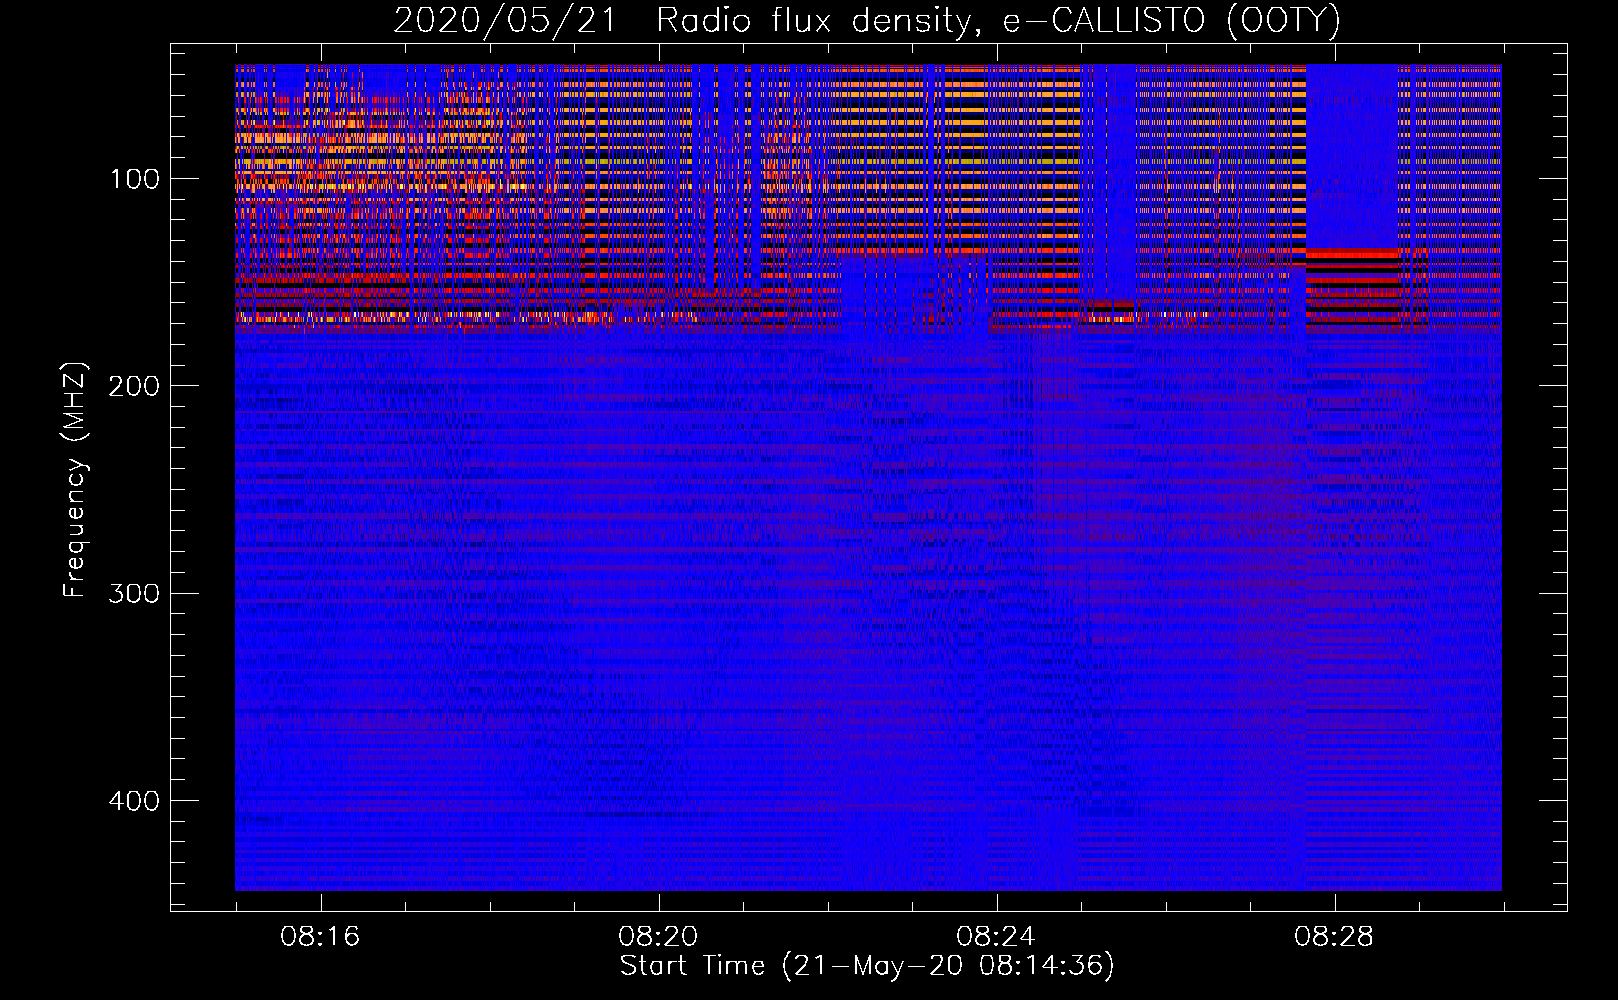Click the 08:20 time tick label
Image resolution: width=1618 pixels, height=1000 pixels.
[x=658, y=937]
